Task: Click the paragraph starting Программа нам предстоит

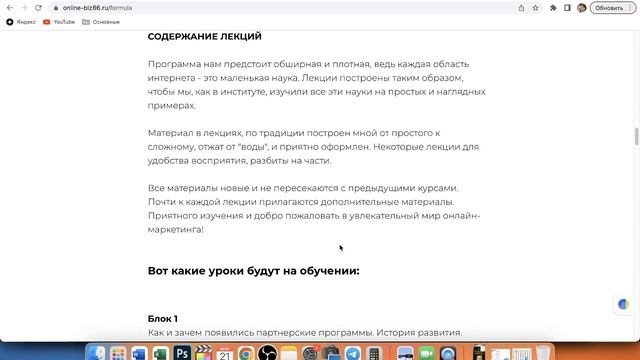Action: (317, 84)
